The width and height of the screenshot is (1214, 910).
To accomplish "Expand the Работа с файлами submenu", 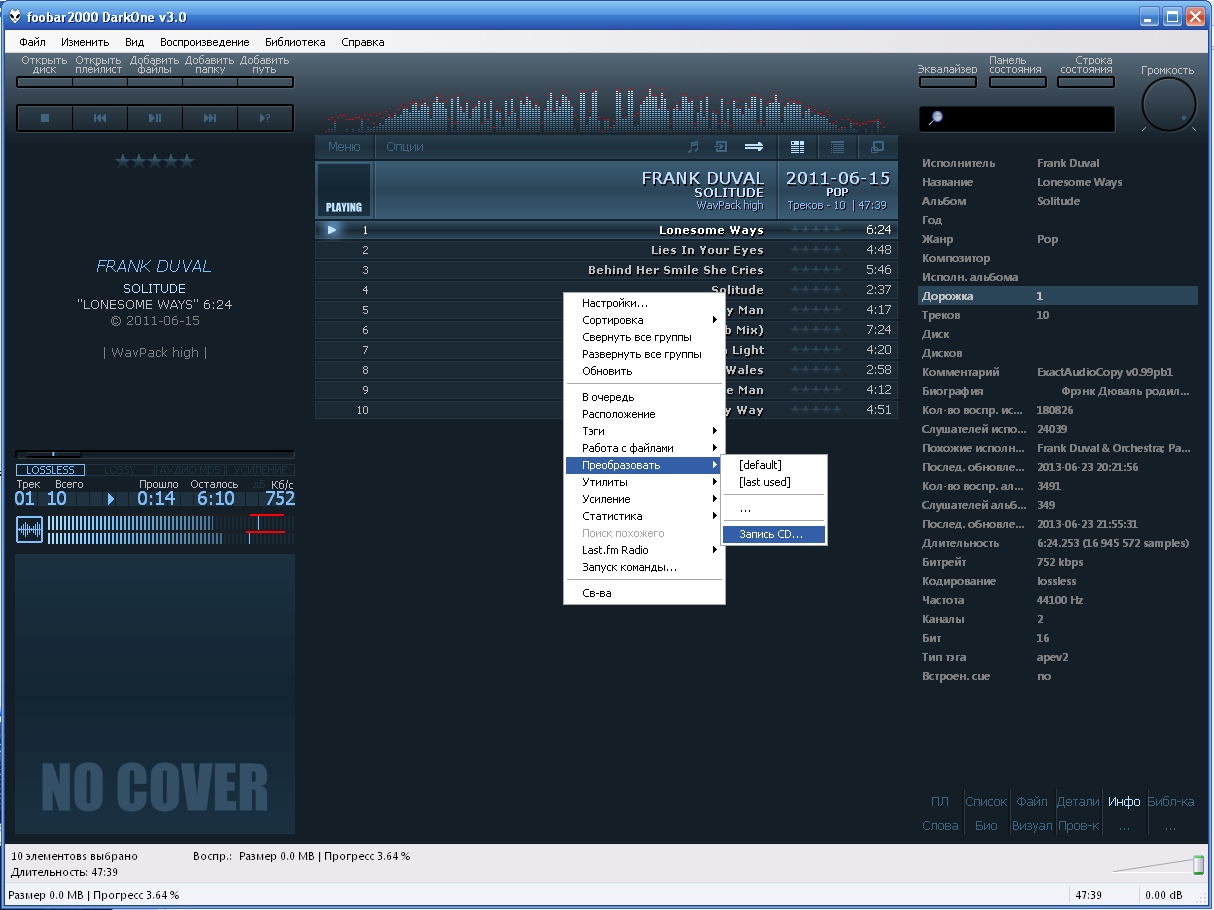I will click(644, 448).
